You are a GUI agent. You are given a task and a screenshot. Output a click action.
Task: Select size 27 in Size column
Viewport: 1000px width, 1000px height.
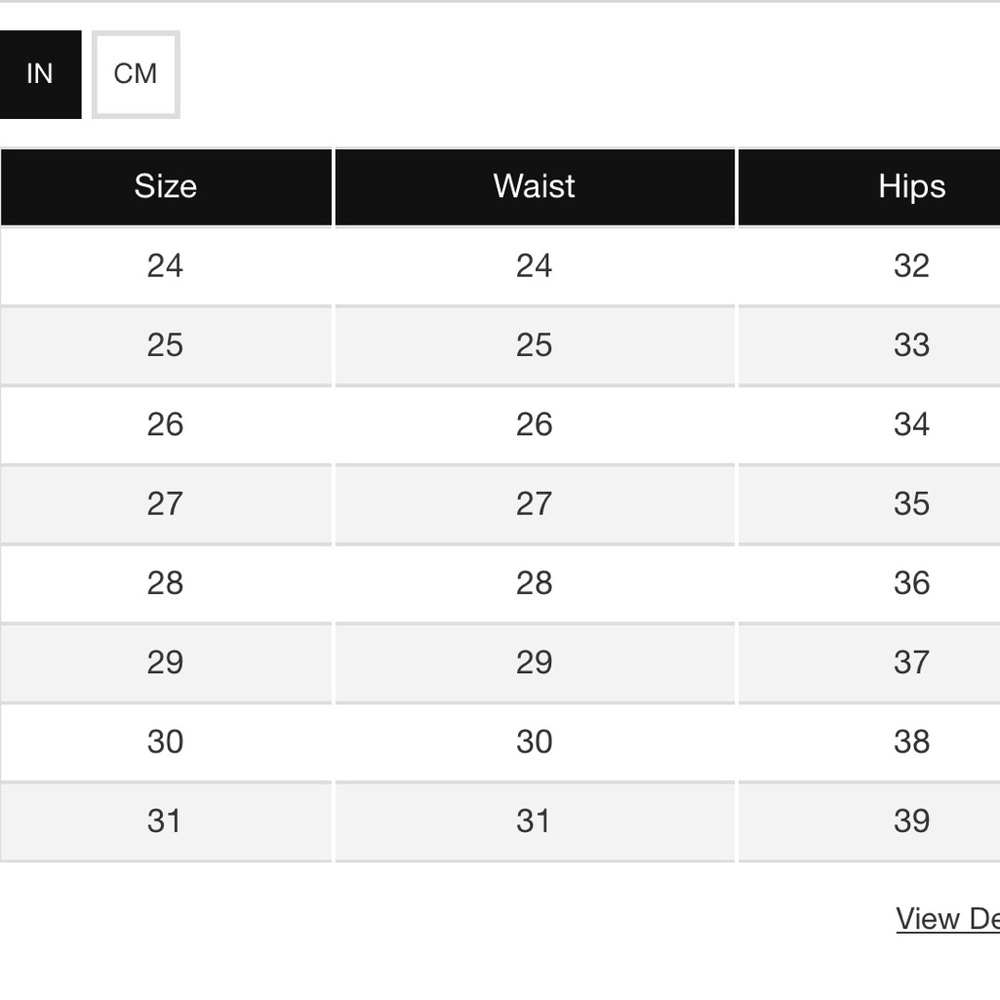(166, 504)
